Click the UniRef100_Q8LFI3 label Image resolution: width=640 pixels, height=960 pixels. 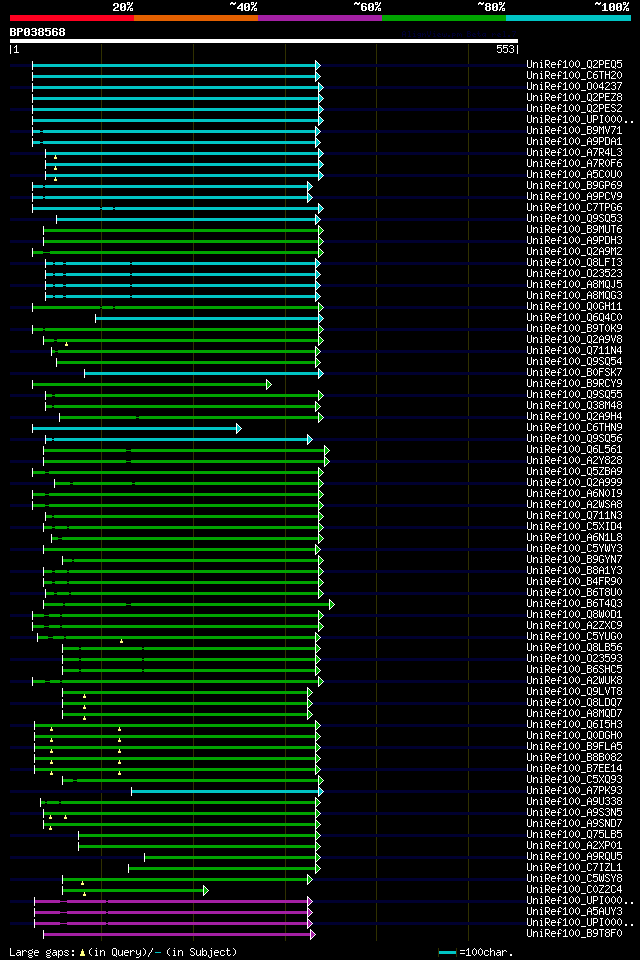[574, 263]
